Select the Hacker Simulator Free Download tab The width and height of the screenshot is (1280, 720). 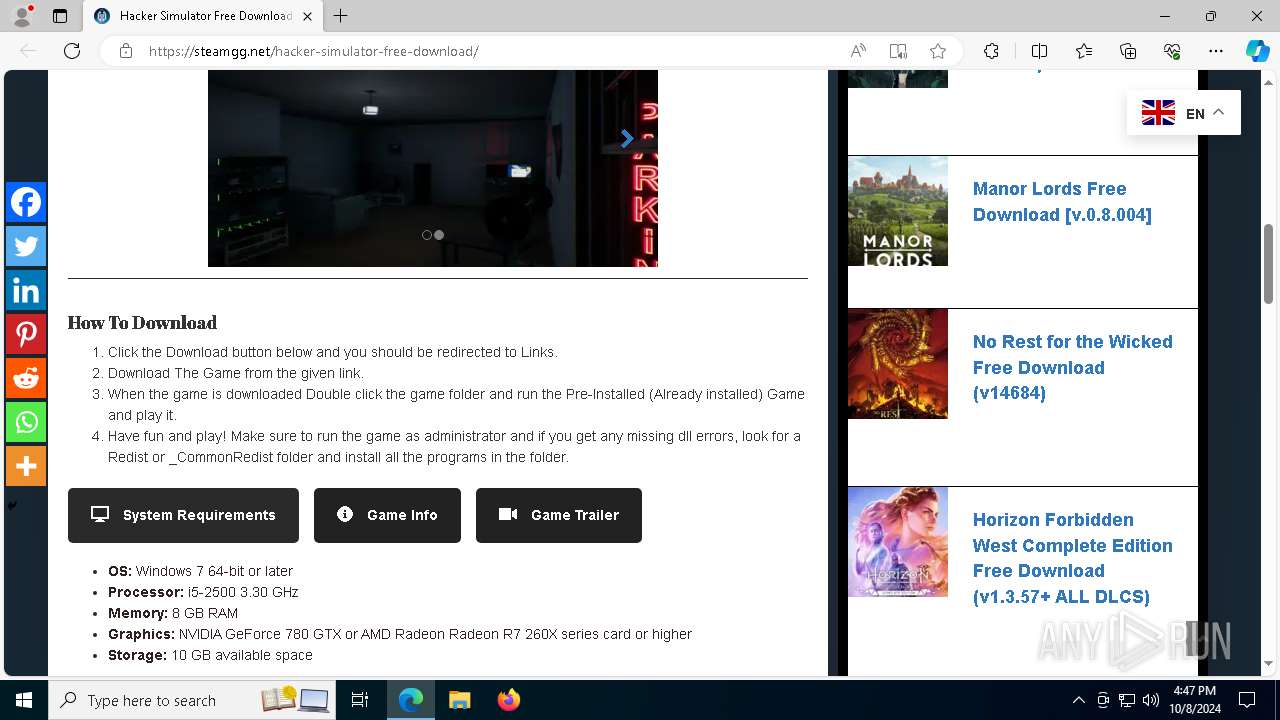tap(202, 16)
